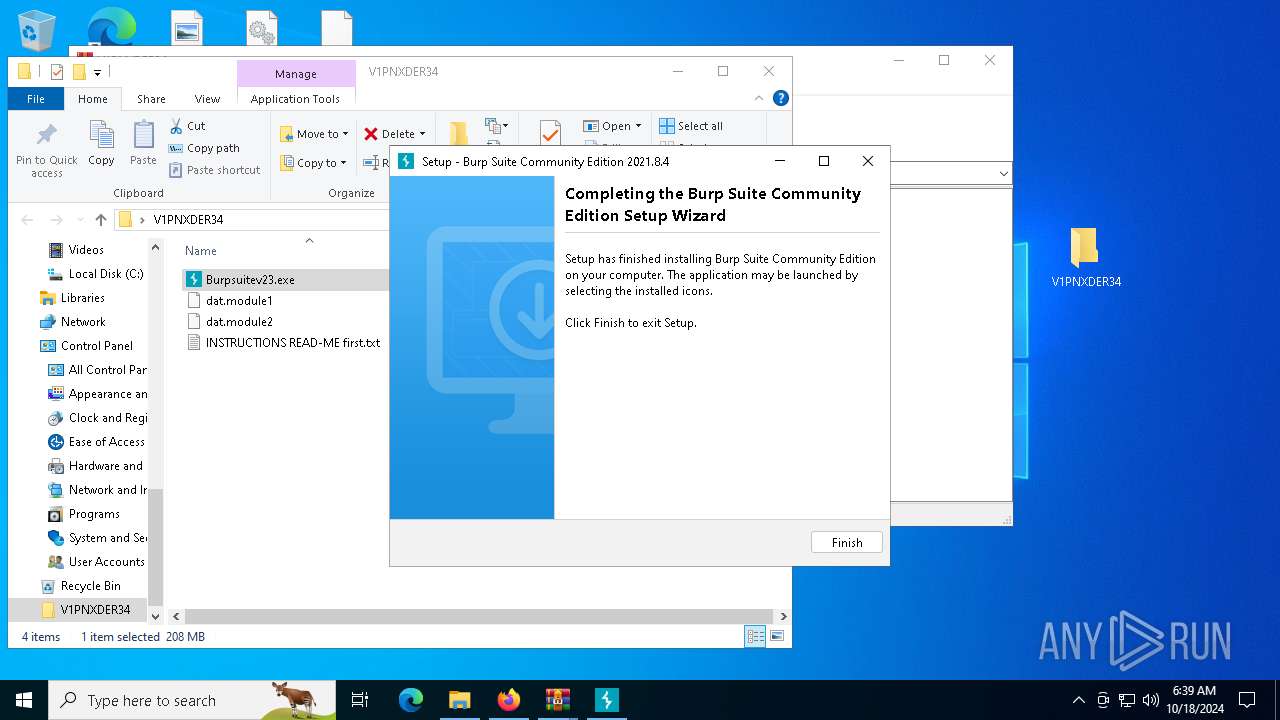Screen dimensions: 1280x720
Task: Select Local Disk (C:) in navigation pane
Action: [x=97, y=274]
